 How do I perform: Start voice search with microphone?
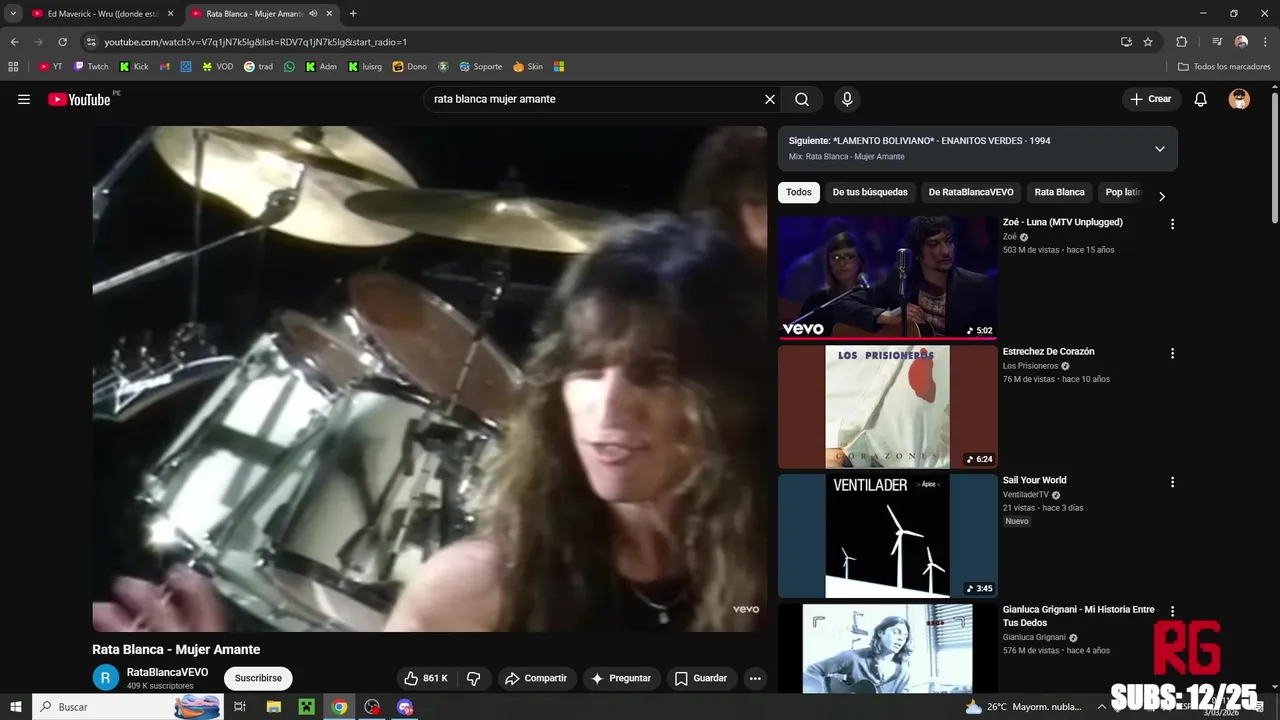pos(847,99)
